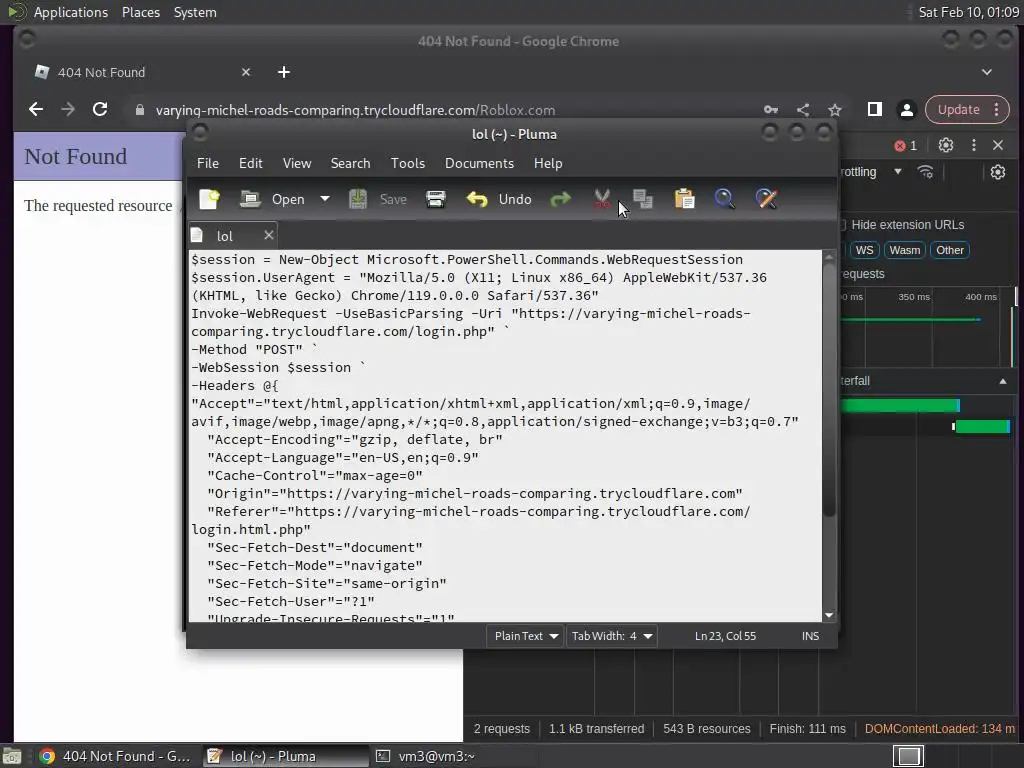
Task: Open DevTools more options menu
Action: tap(974, 145)
